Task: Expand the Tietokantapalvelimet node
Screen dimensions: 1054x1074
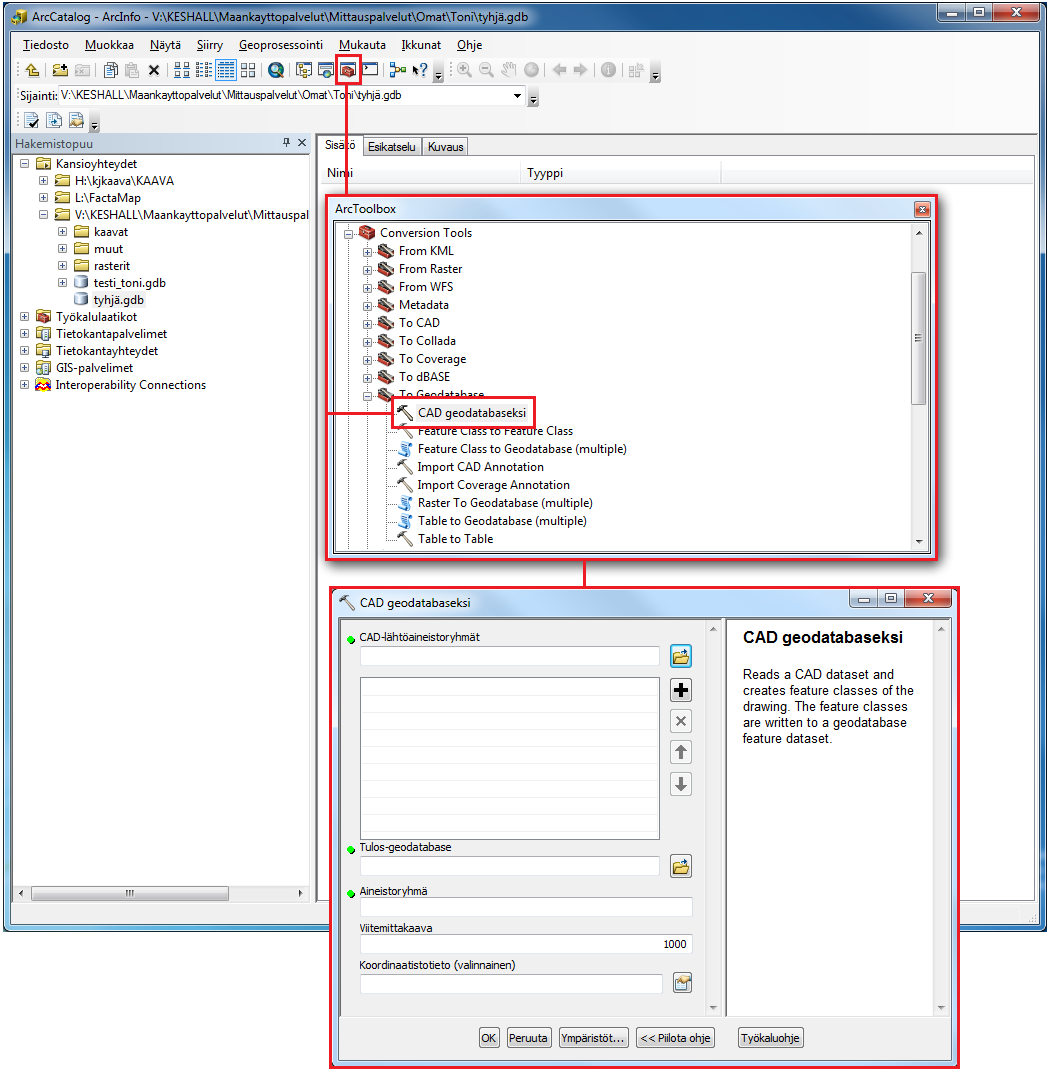Action: click(x=25, y=334)
